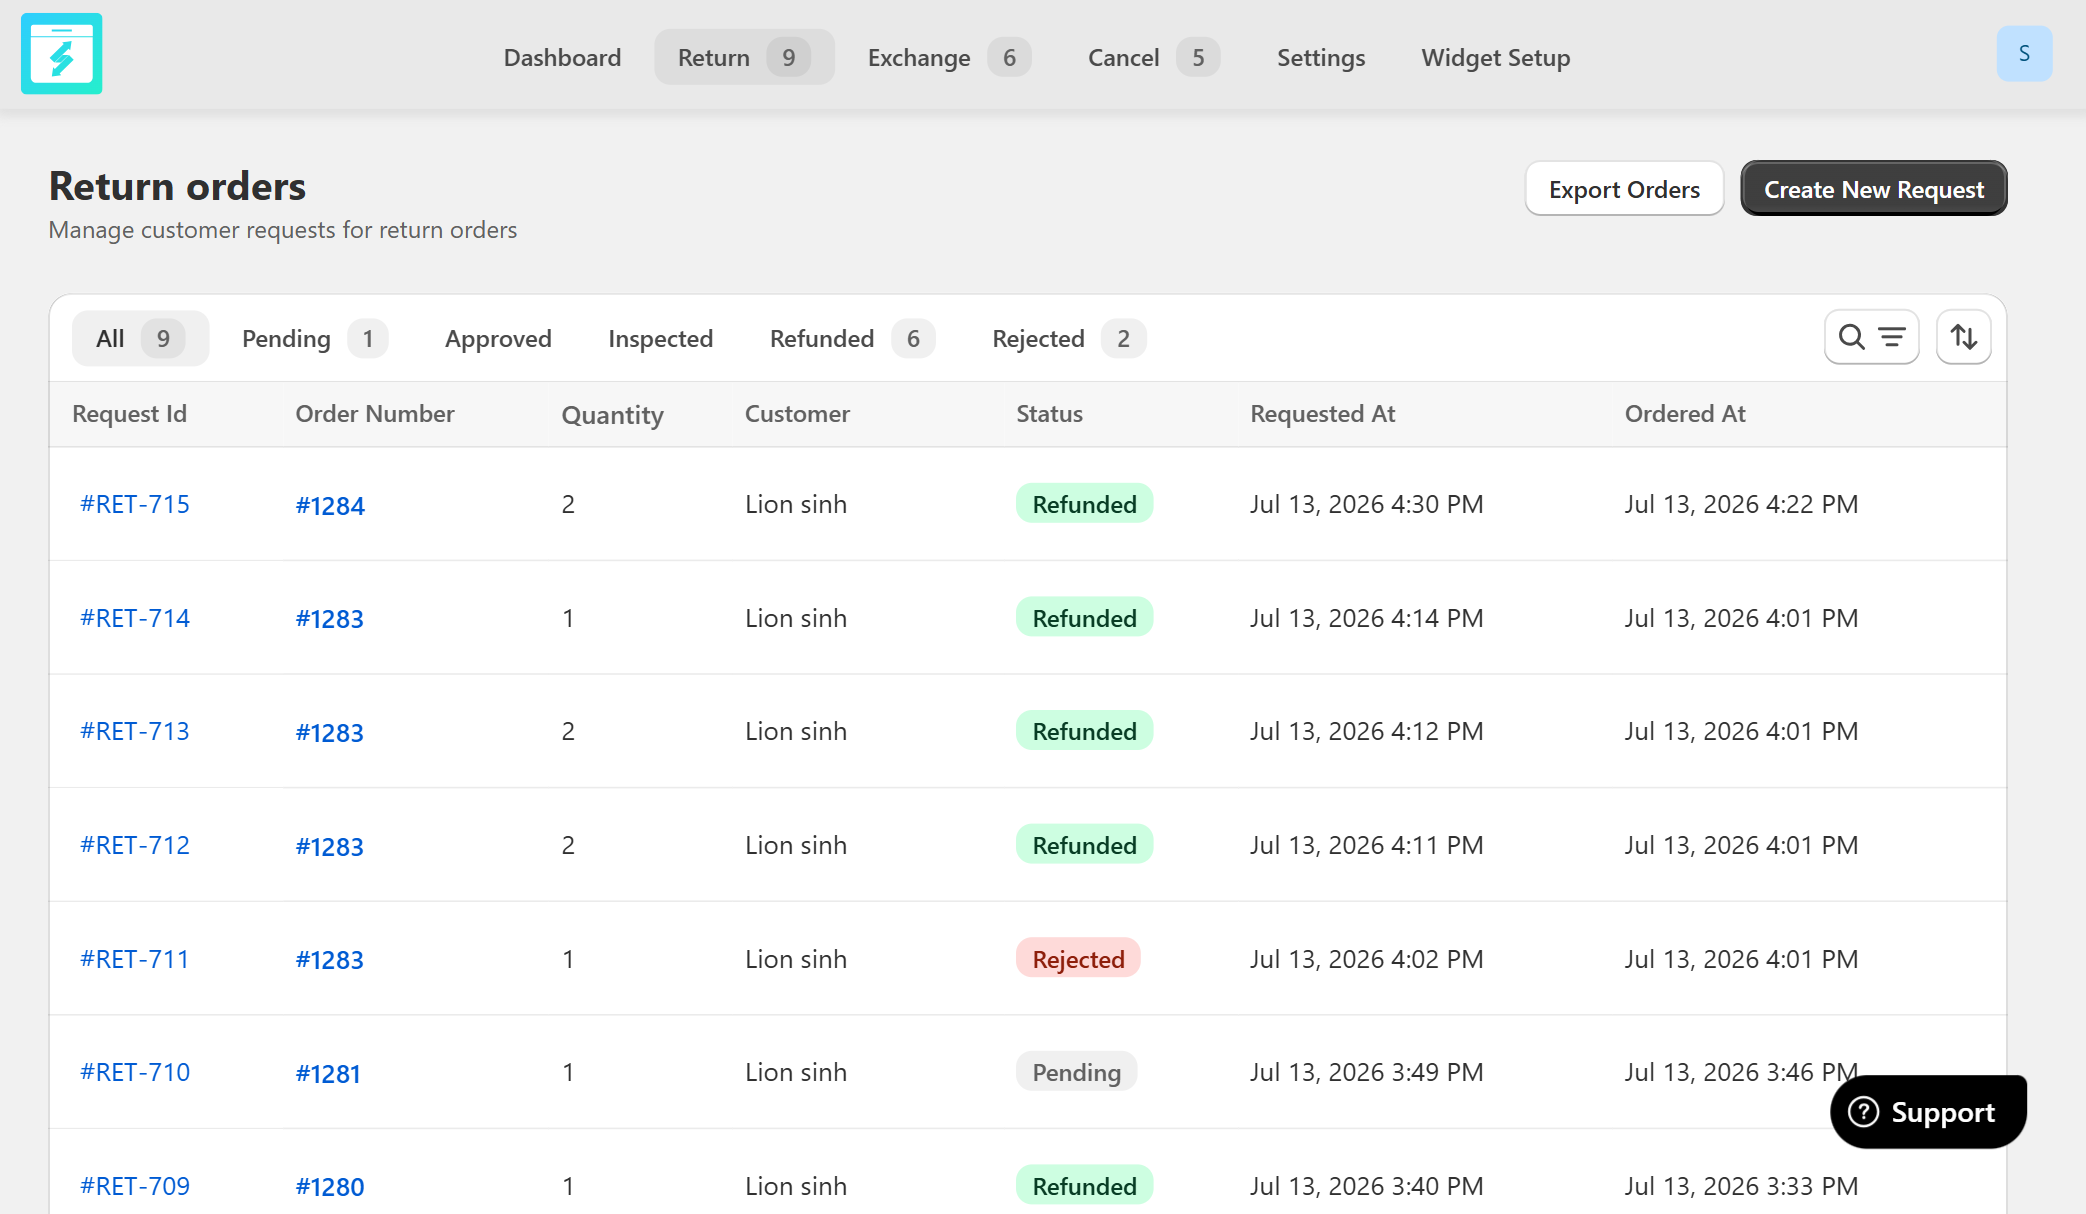Screen dimensions: 2086x1214
Task: Open the Cancel section
Action: tap(1153, 58)
